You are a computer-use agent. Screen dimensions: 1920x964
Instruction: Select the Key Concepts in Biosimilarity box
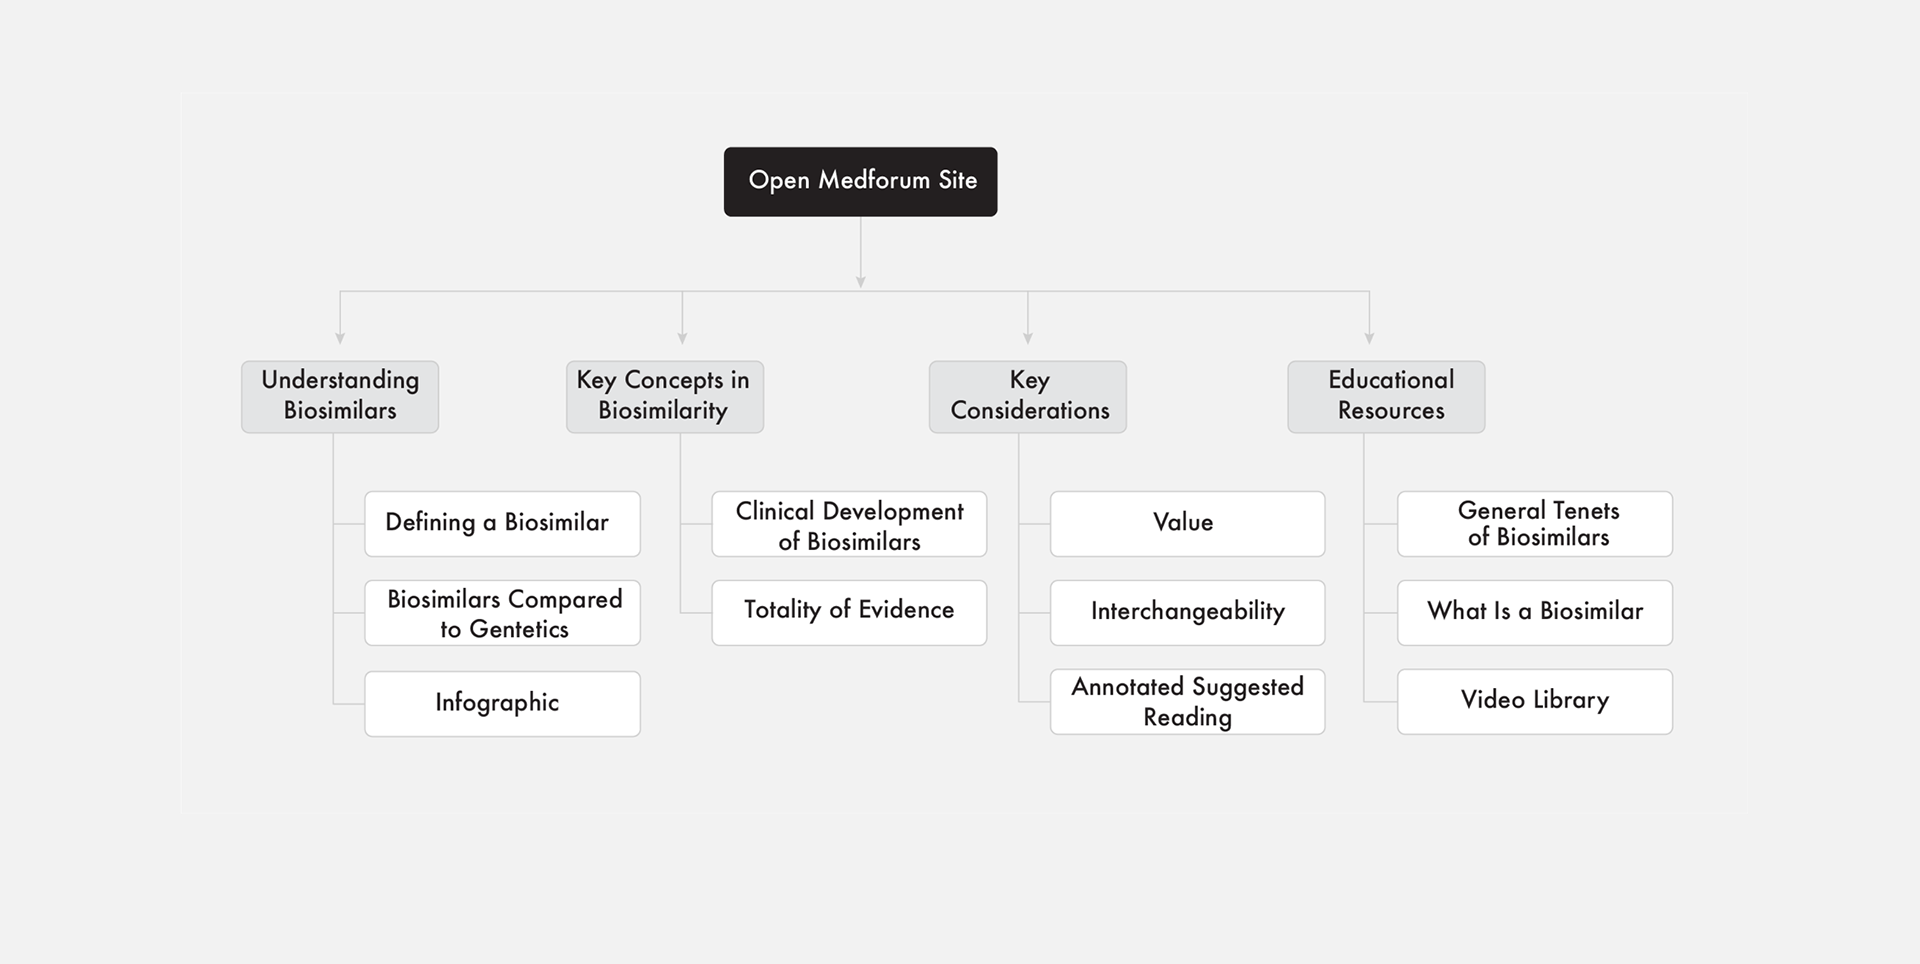665,396
